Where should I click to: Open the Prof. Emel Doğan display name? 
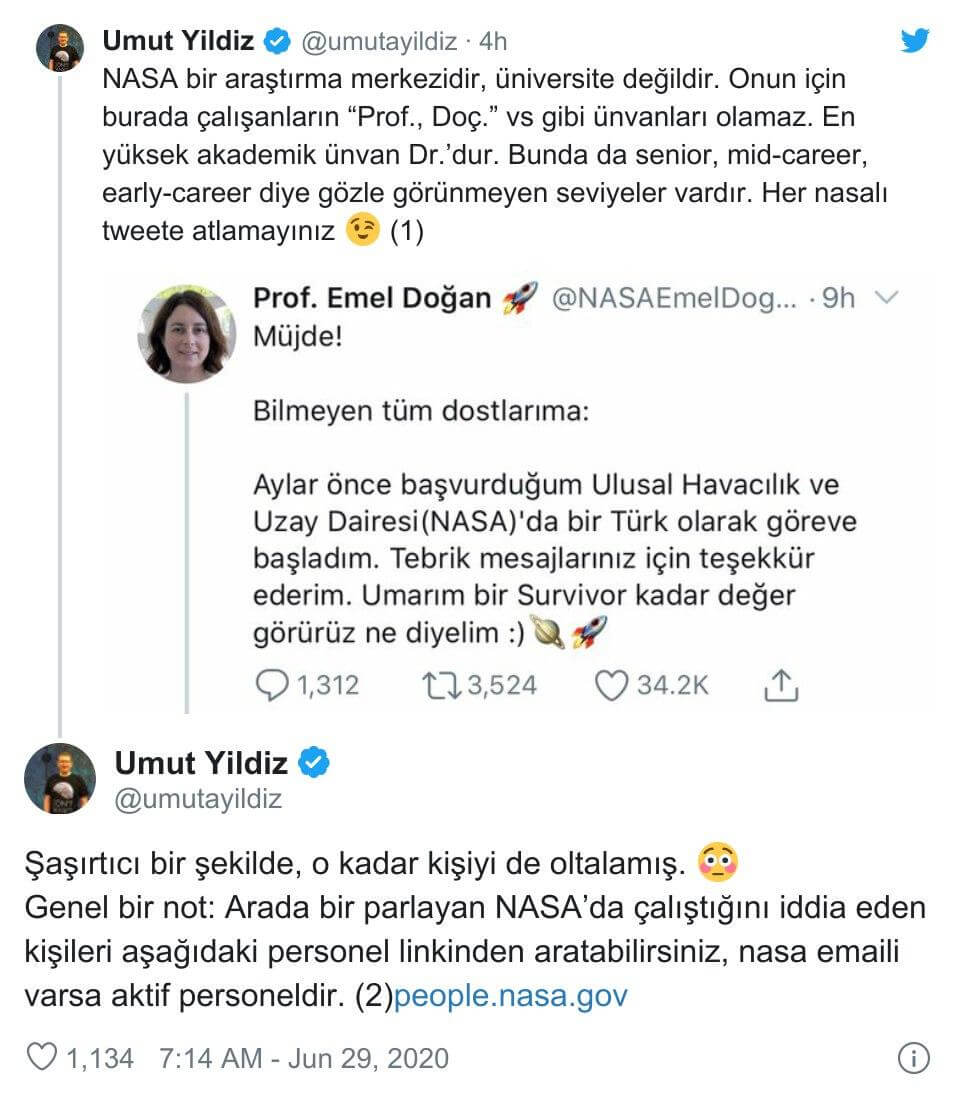pyautogui.click(x=372, y=298)
